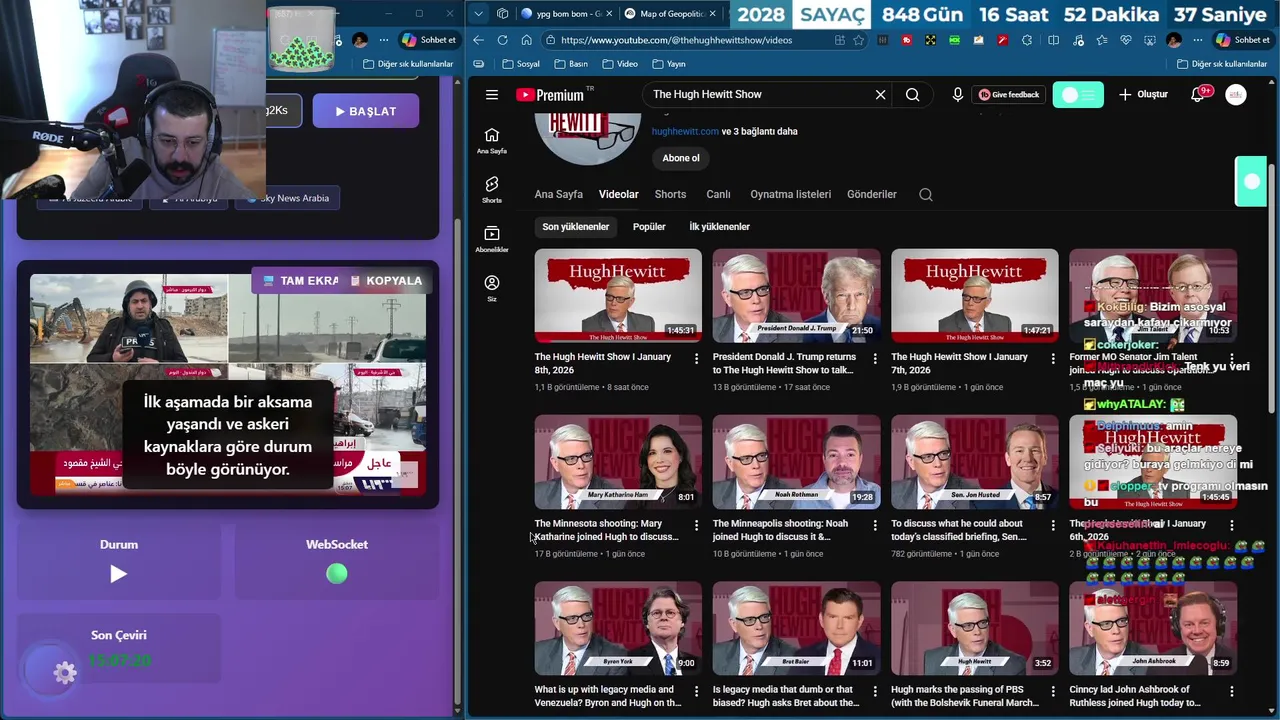Open options for January 8th show video
Viewport: 1280px width, 720px height.
697,358
